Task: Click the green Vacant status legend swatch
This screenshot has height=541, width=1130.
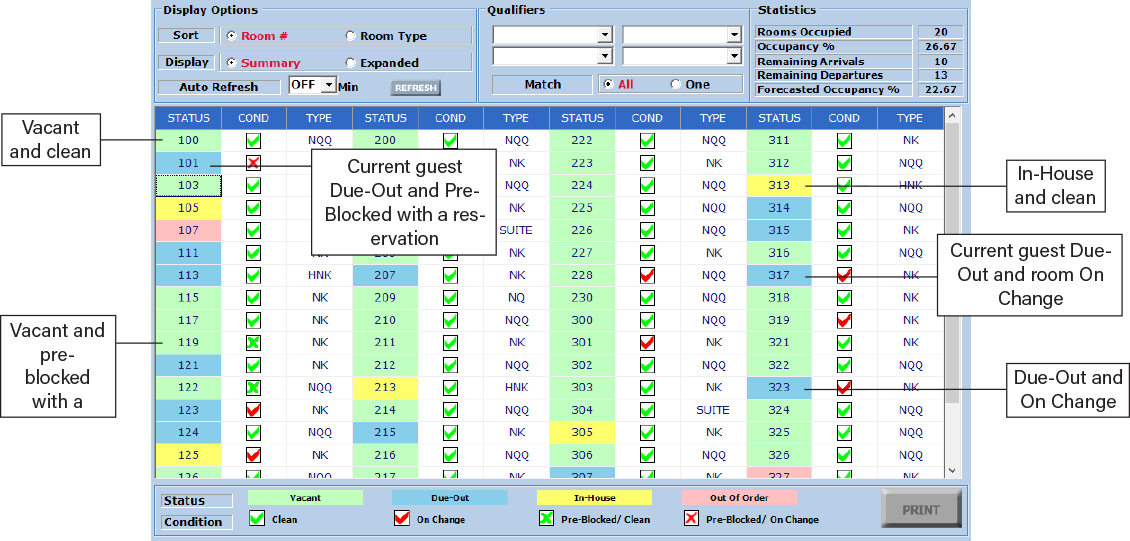Action: (x=305, y=498)
